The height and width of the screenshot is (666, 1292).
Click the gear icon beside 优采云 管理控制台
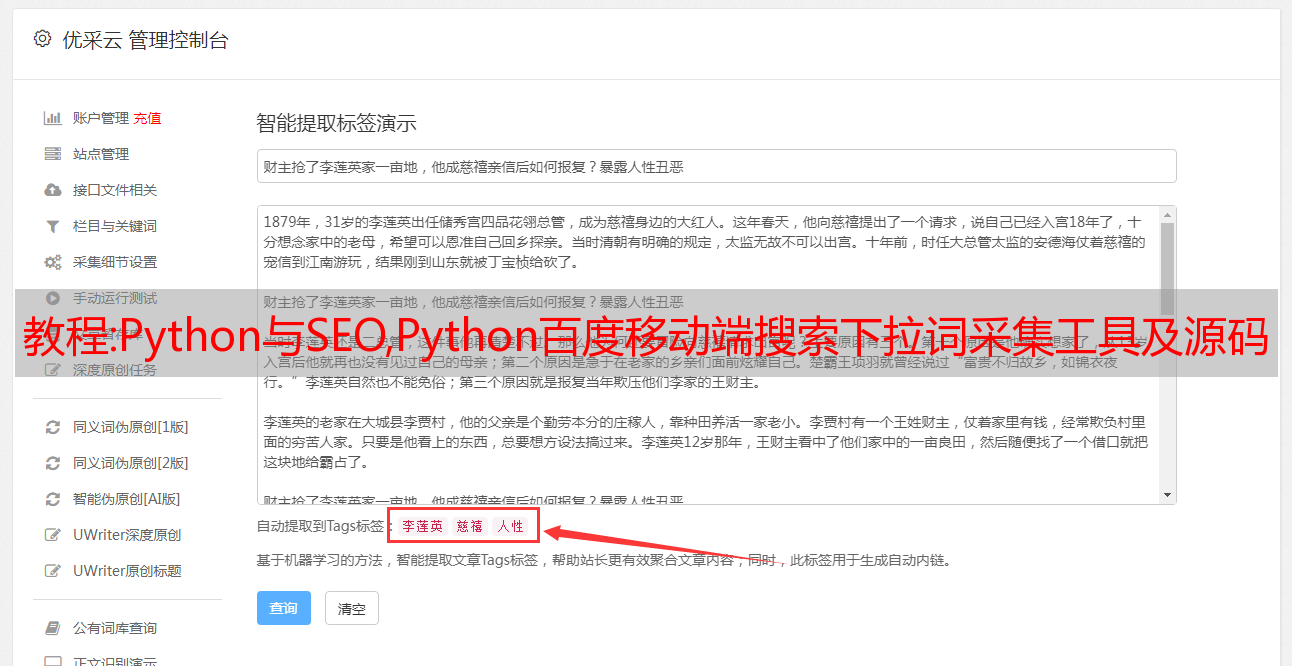42,39
